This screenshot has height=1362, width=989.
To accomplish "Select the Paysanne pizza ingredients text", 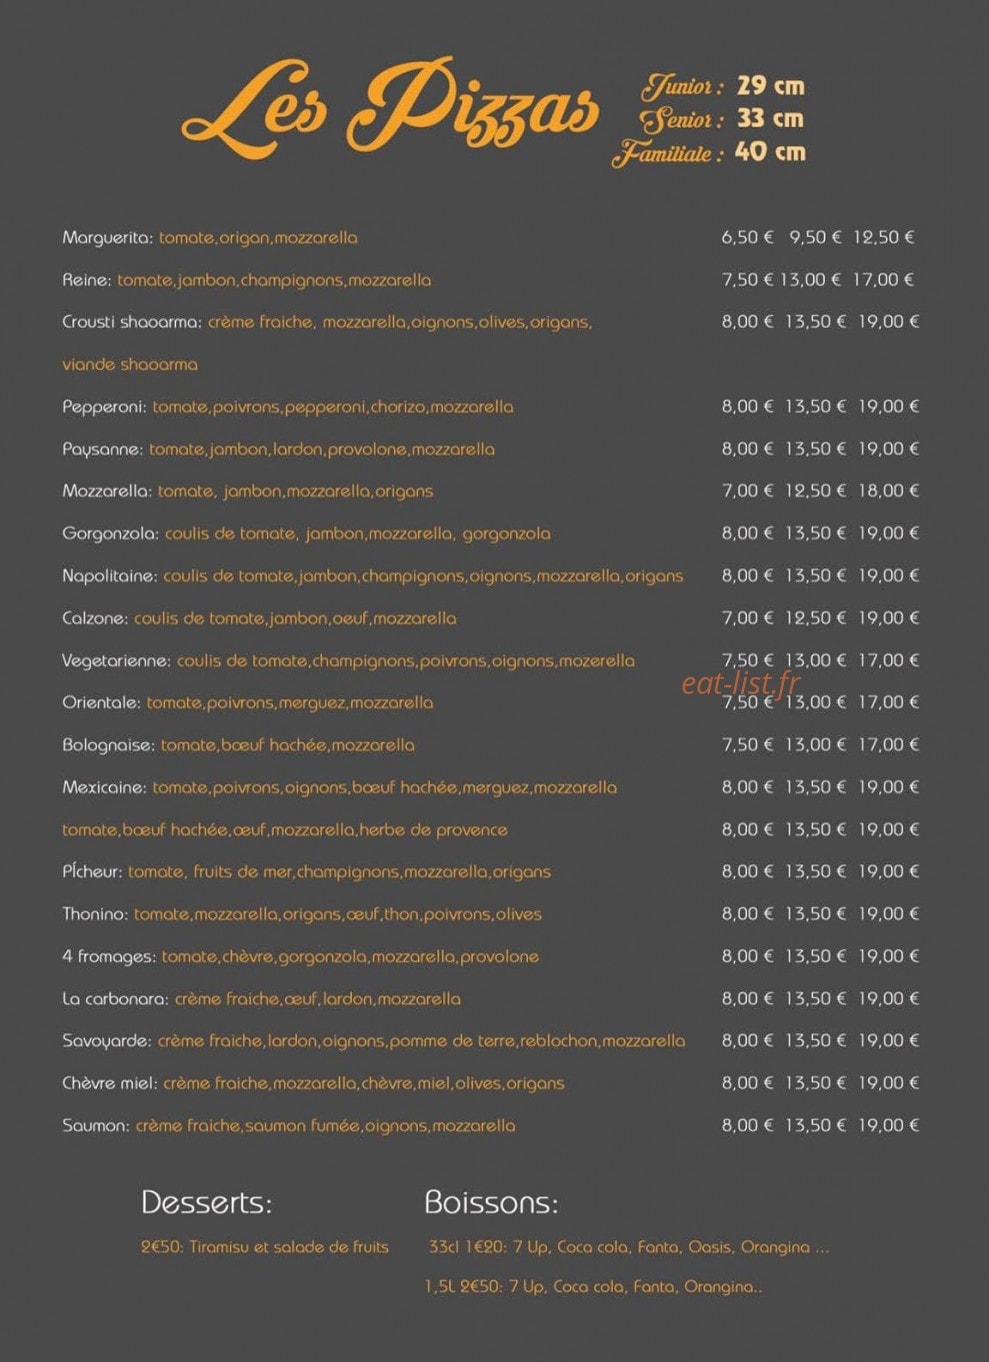I will coord(322,449).
